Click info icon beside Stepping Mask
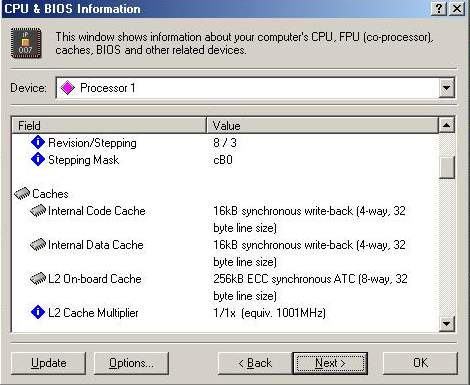Screen dimensions: 470x385 38,159
